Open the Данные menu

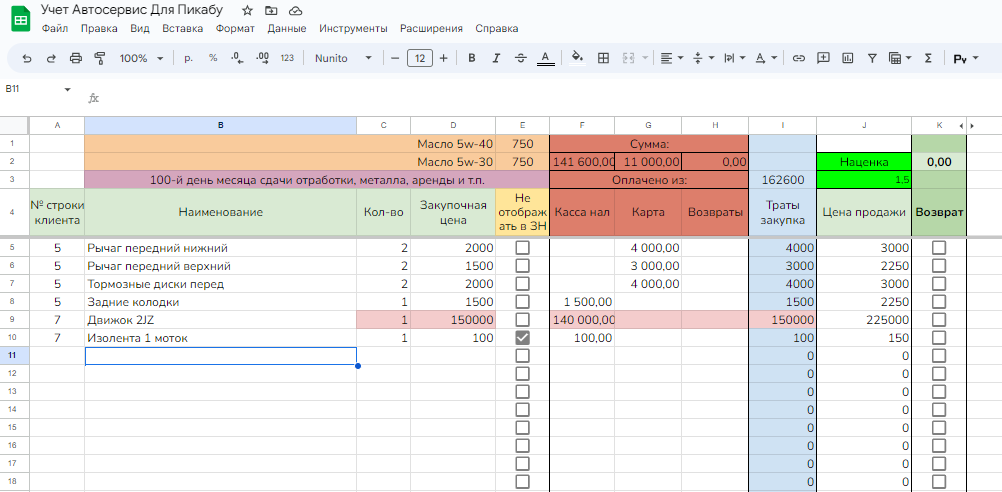(x=287, y=29)
